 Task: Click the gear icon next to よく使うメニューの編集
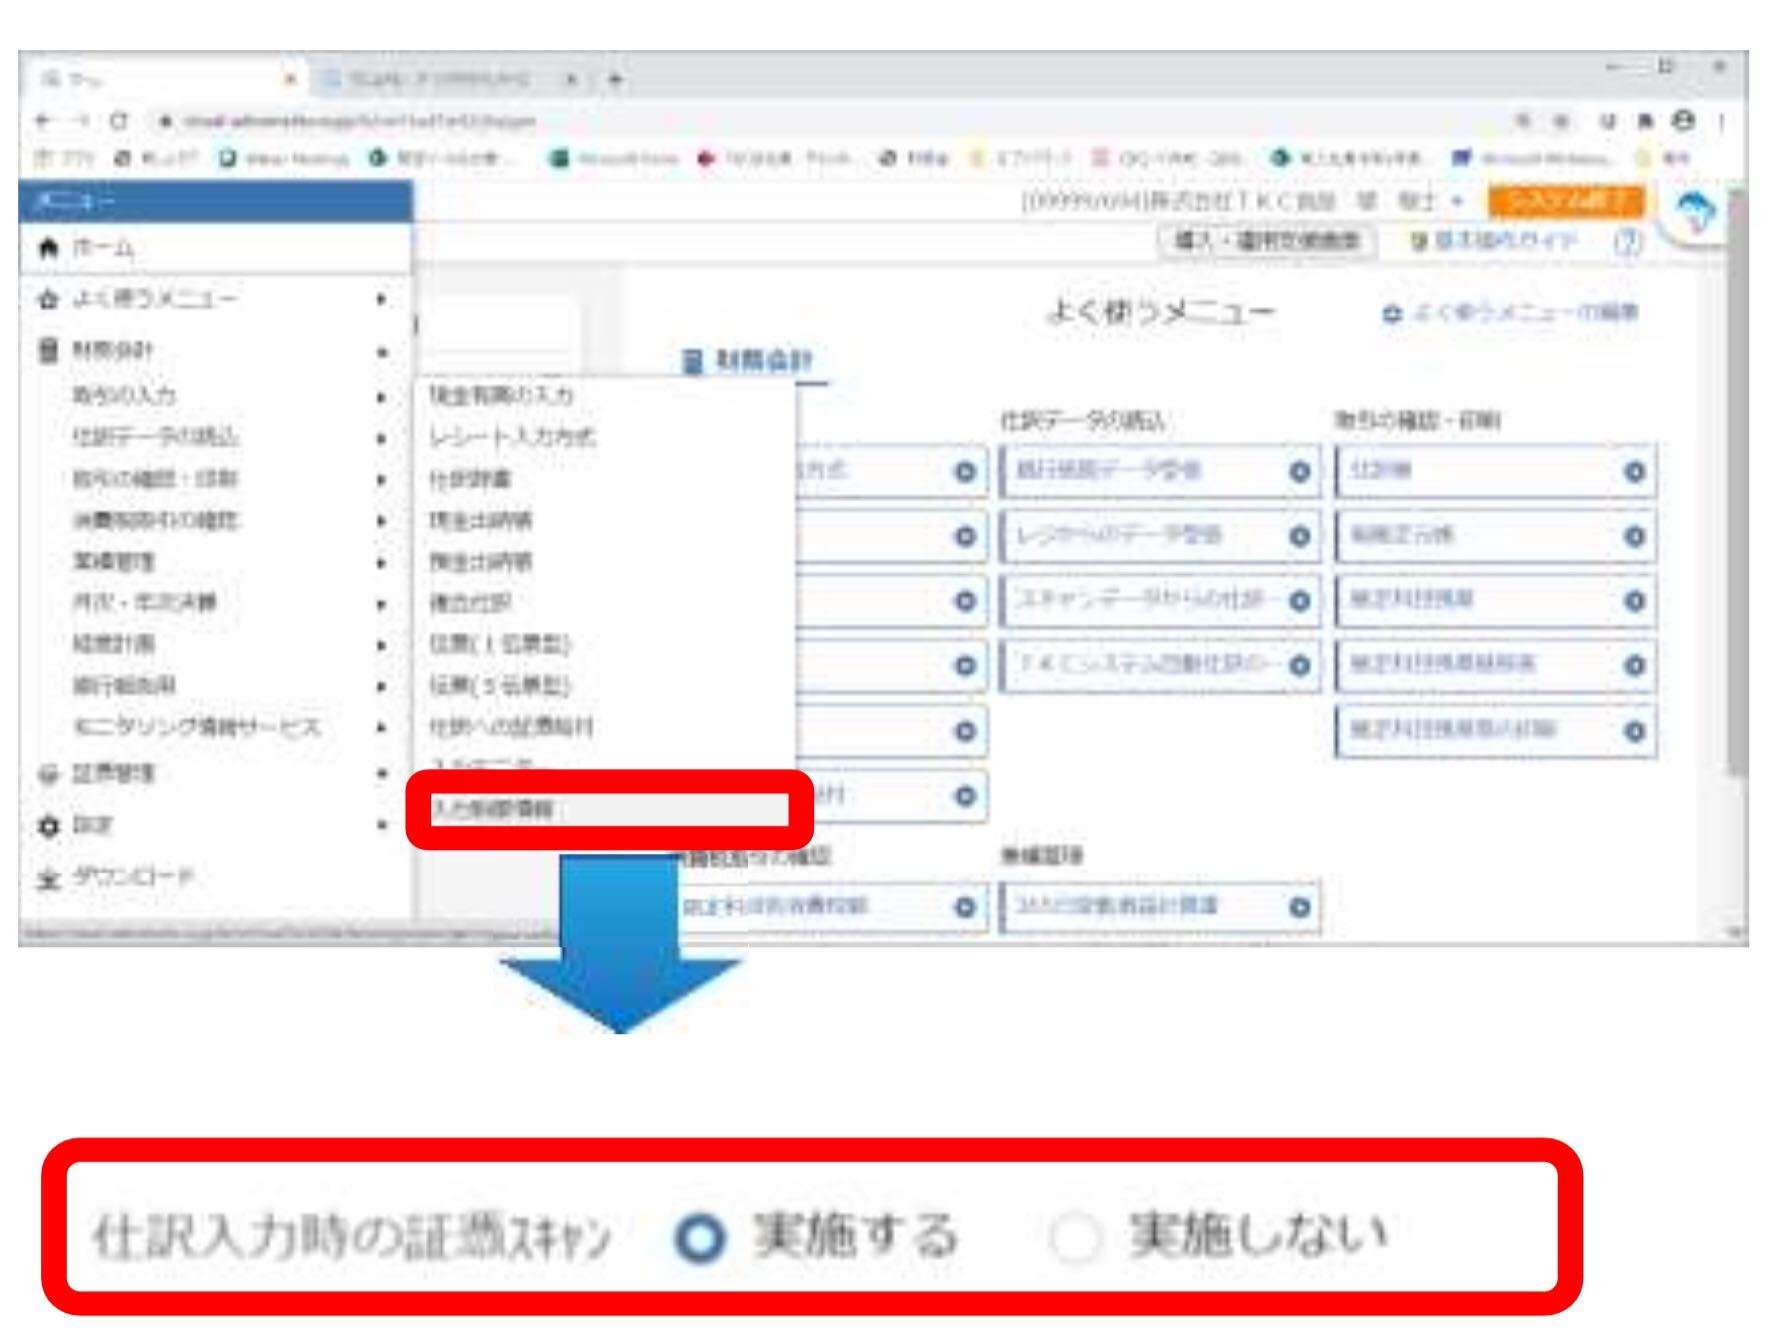click(x=1391, y=314)
